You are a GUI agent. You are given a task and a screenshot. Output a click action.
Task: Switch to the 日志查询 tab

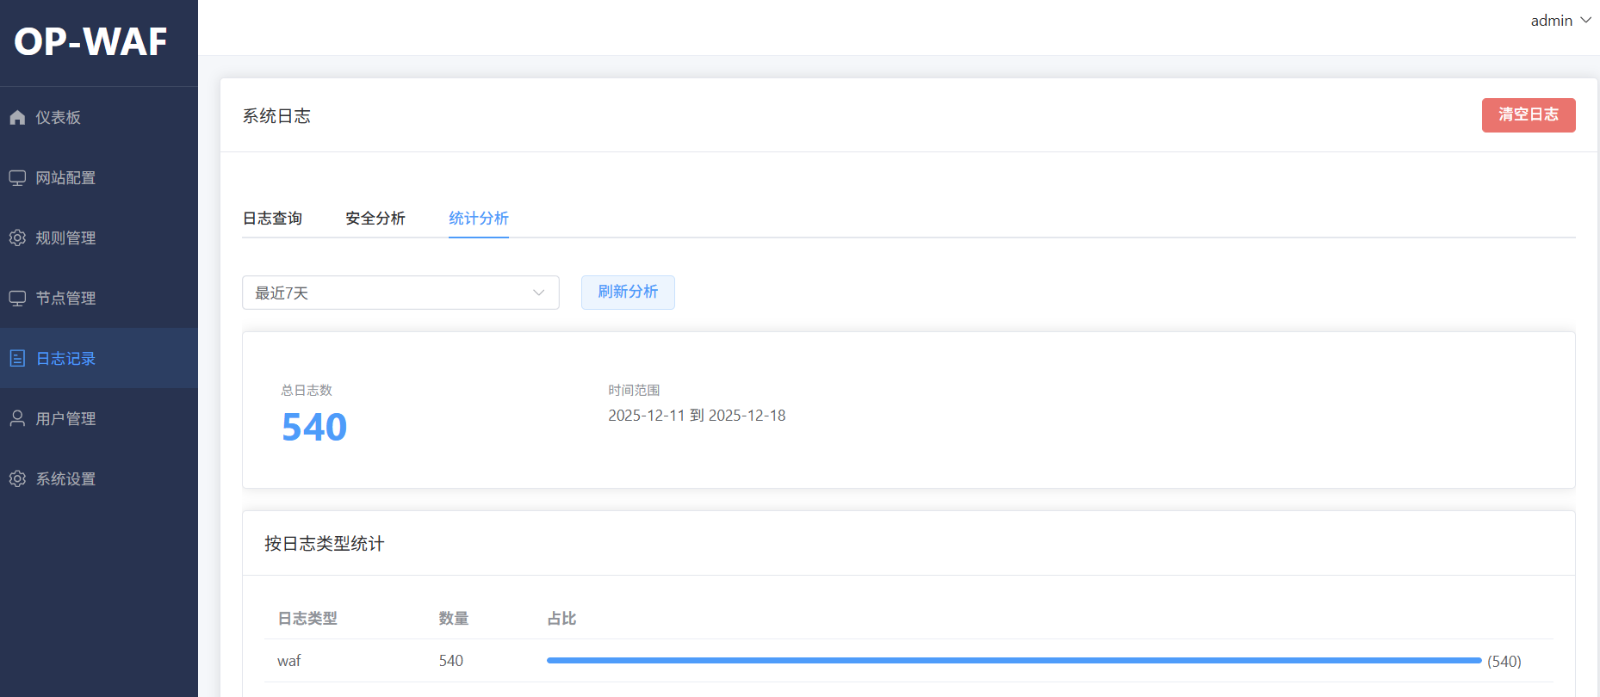[272, 218]
